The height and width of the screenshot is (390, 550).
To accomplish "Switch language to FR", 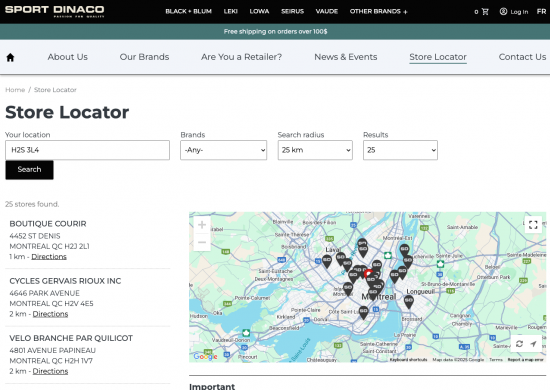I will (x=541, y=12).
